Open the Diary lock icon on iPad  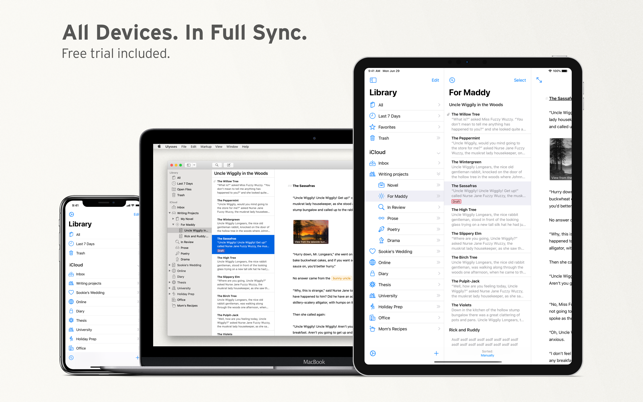(372, 274)
